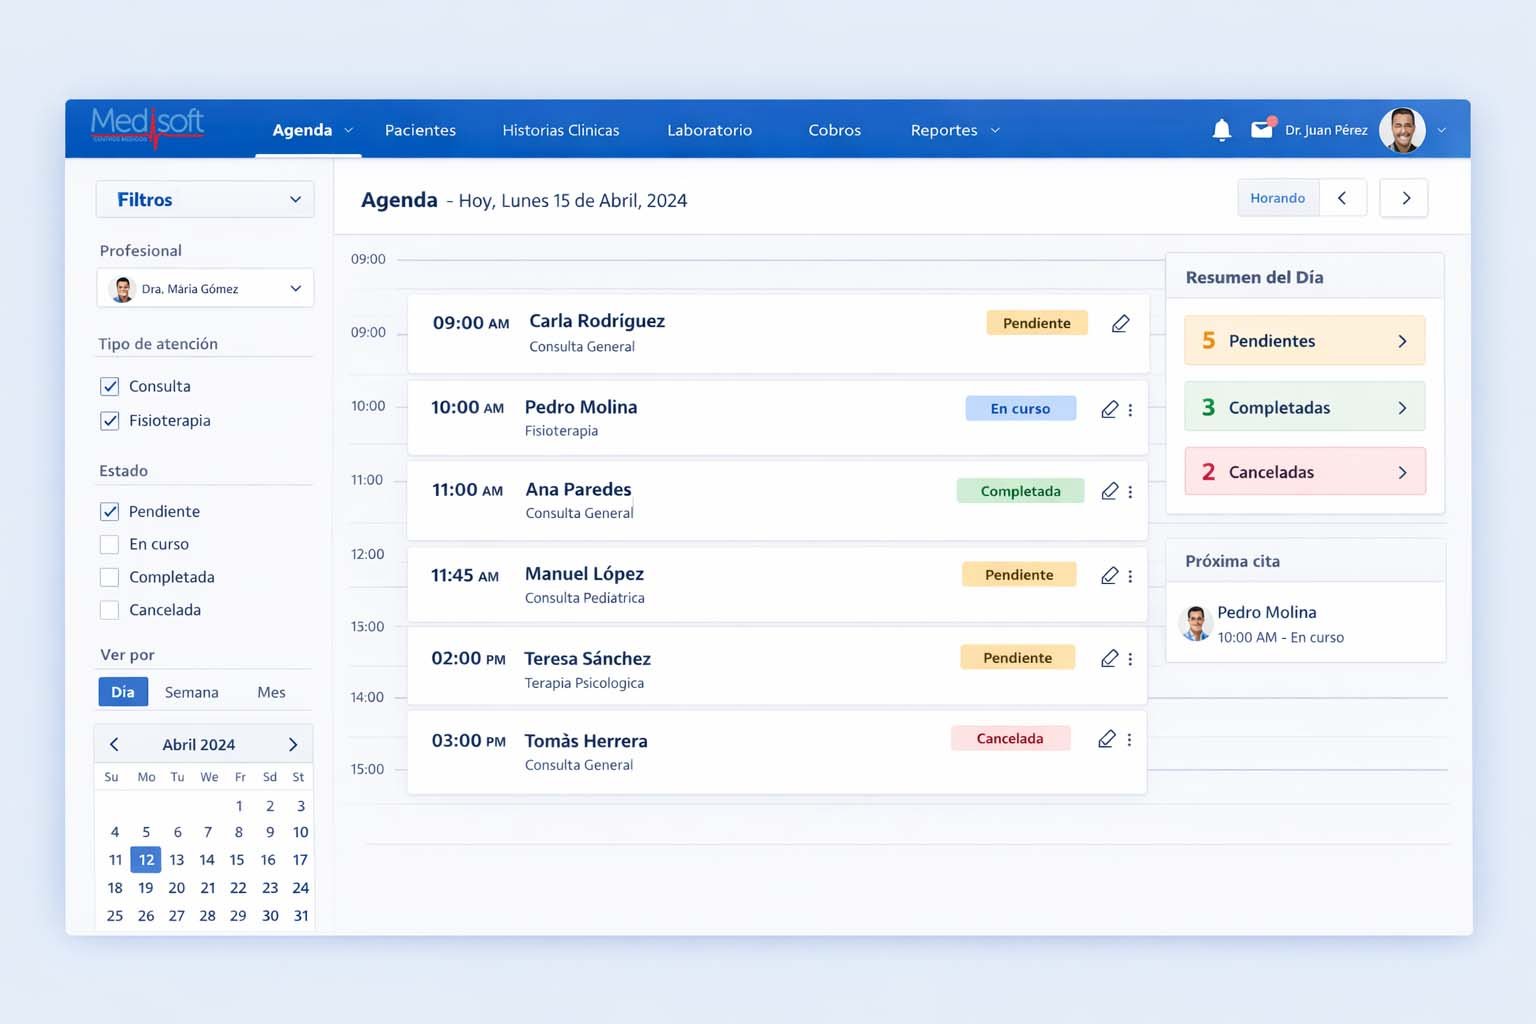Select day 16 in April calendar
The height and width of the screenshot is (1024, 1536).
(x=268, y=860)
